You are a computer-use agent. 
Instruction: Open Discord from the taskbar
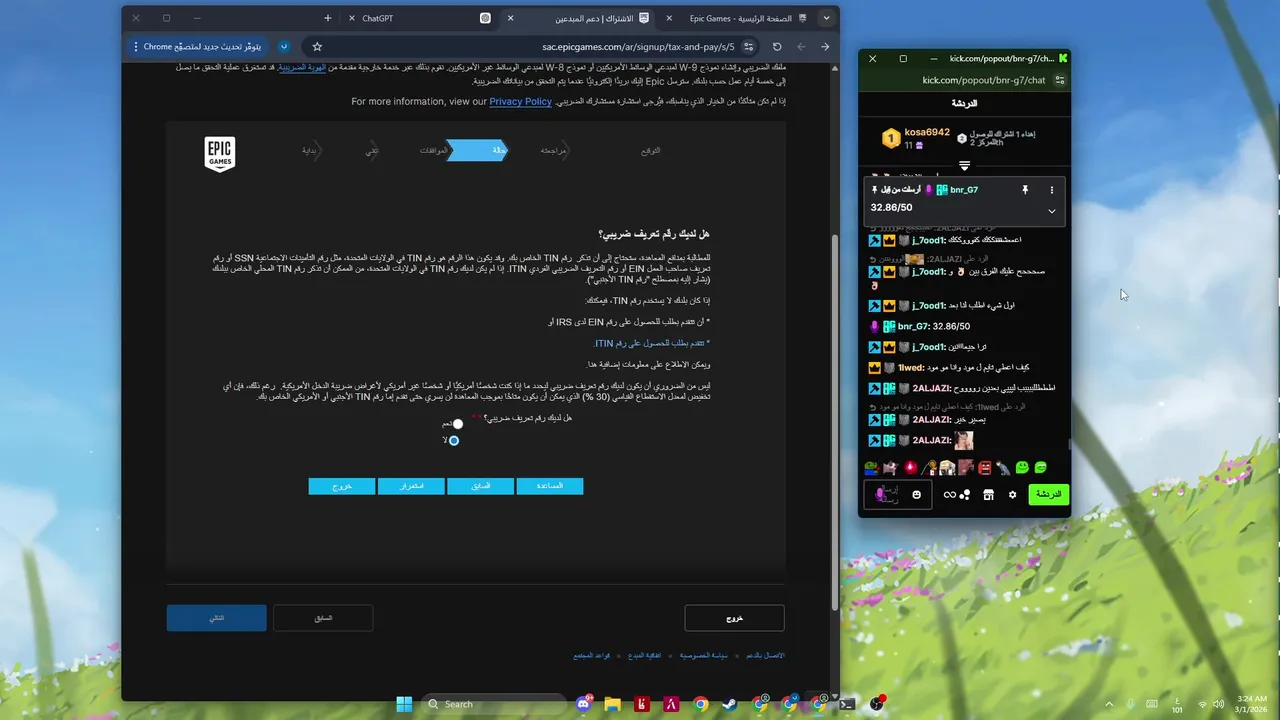click(x=583, y=704)
